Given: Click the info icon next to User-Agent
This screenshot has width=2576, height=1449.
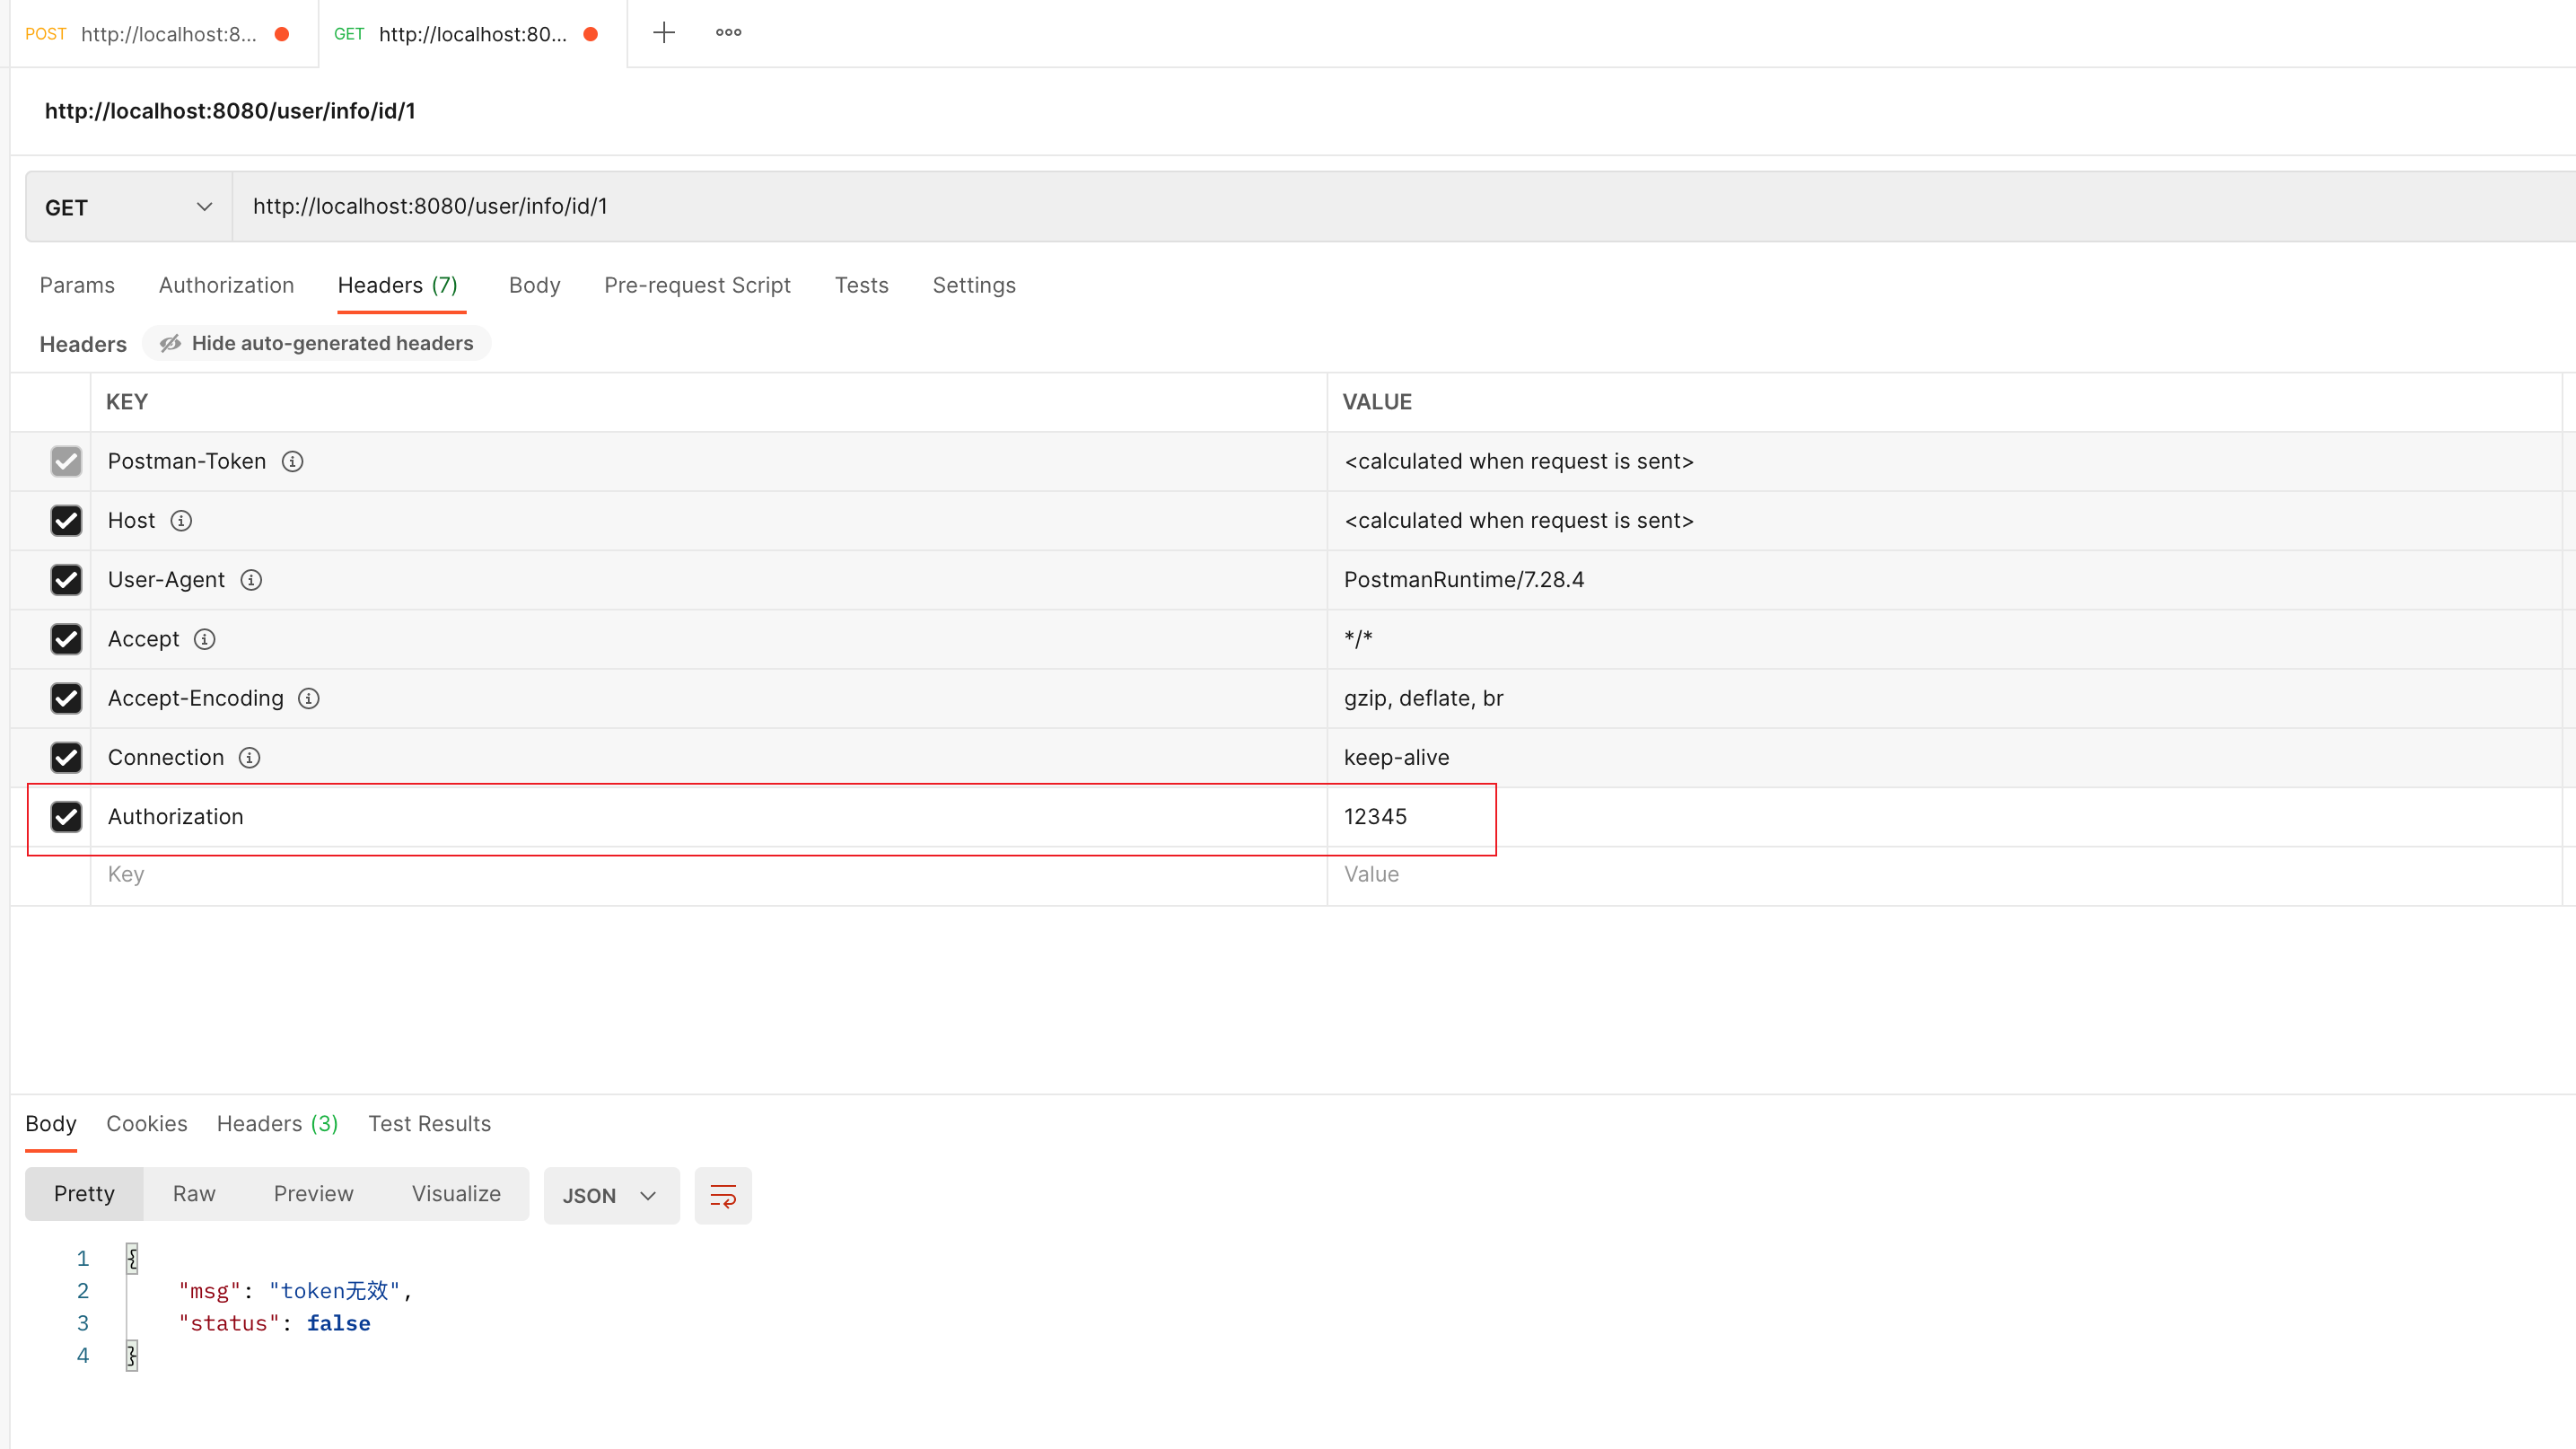Looking at the screenshot, I should [251, 580].
